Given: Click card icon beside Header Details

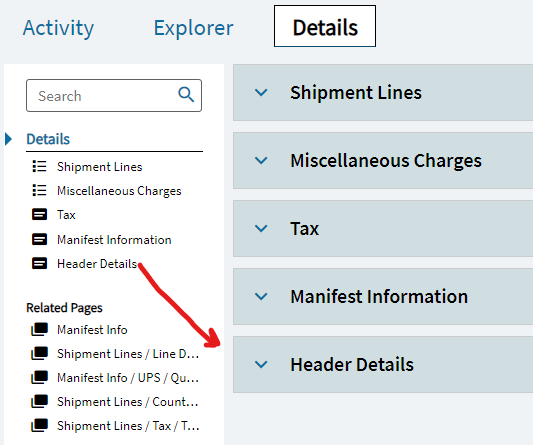Looking at the screenshot, I should 39,263.
